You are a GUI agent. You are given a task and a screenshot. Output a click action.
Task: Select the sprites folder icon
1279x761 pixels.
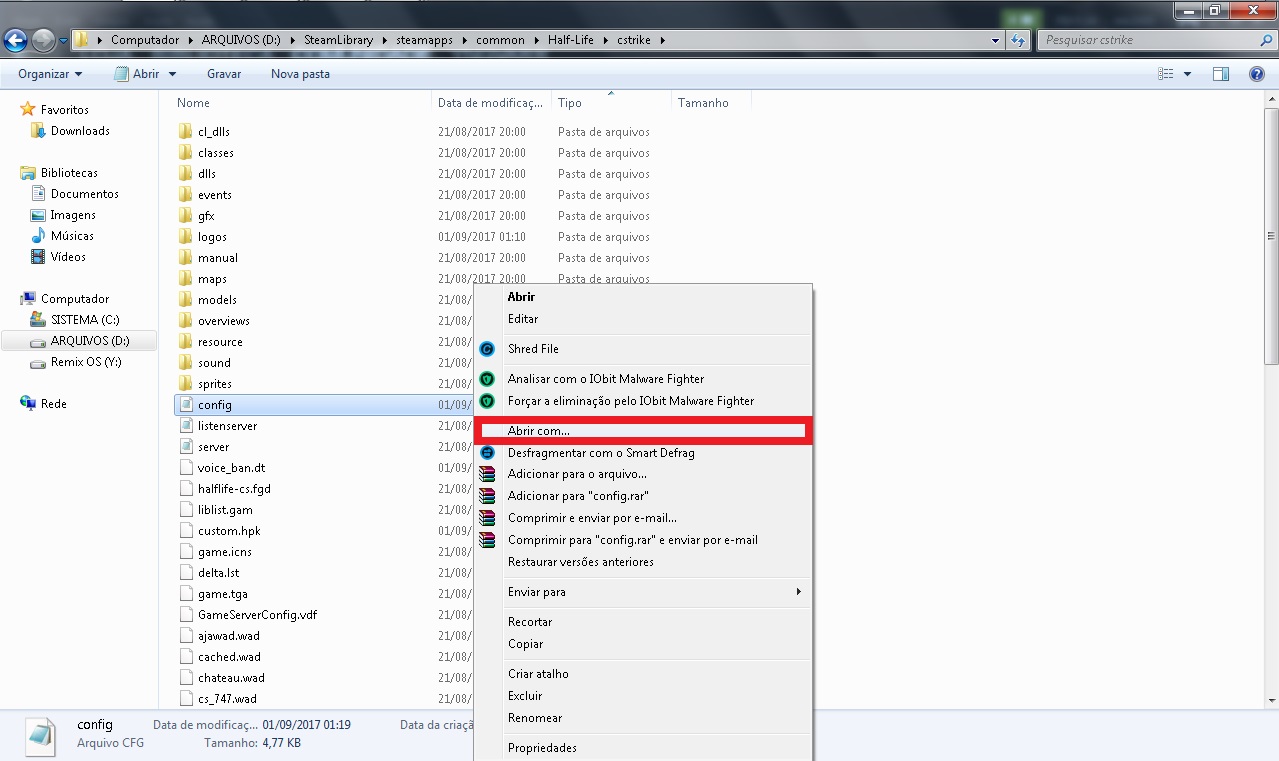(185, 384)
